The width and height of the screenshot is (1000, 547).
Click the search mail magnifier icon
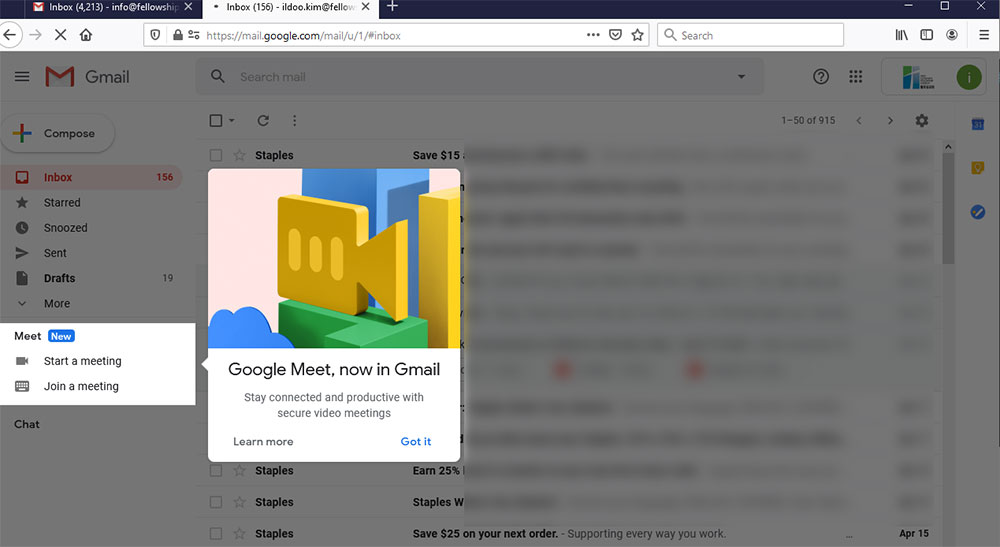217,77
